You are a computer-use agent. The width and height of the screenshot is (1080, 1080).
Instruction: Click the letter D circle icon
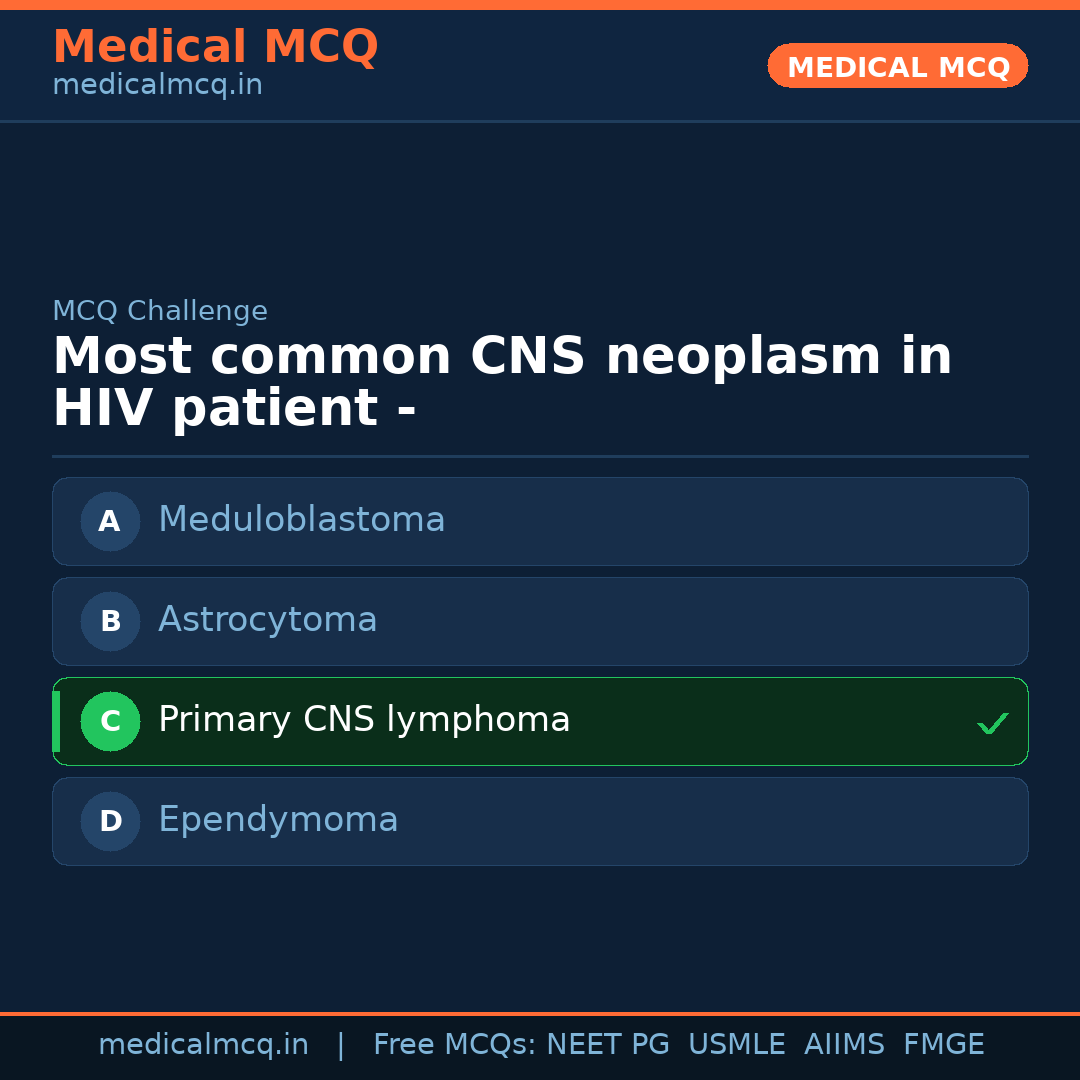coord(110,821)
